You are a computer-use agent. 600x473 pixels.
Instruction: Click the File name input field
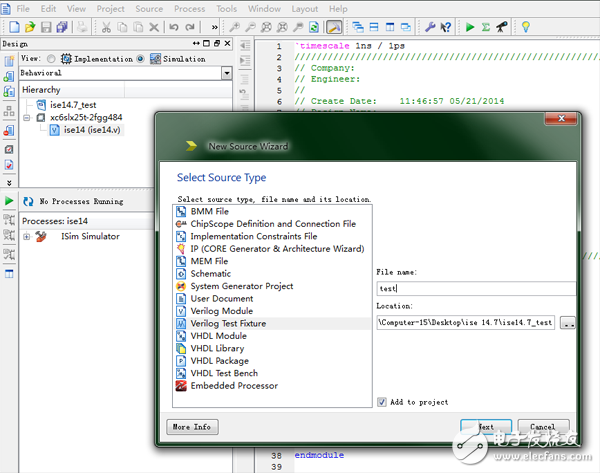click(x=476, y=288)
